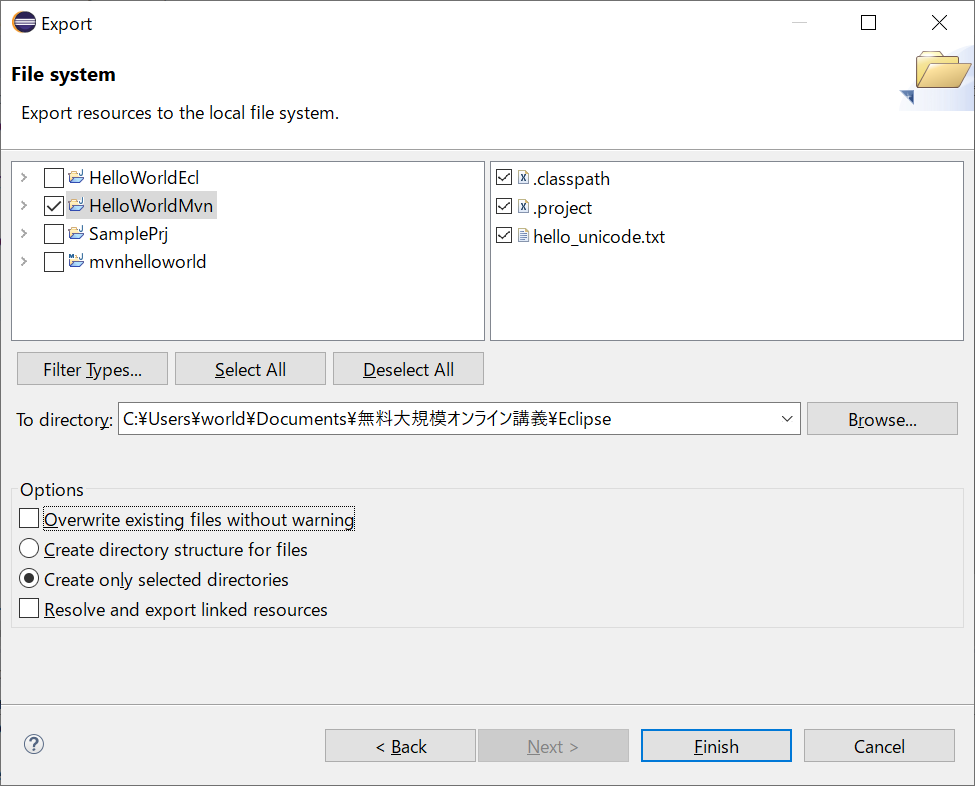This screenshot has width=975, height=786.
Task: Select Create only selected directories option
Action: coord(29,578)
